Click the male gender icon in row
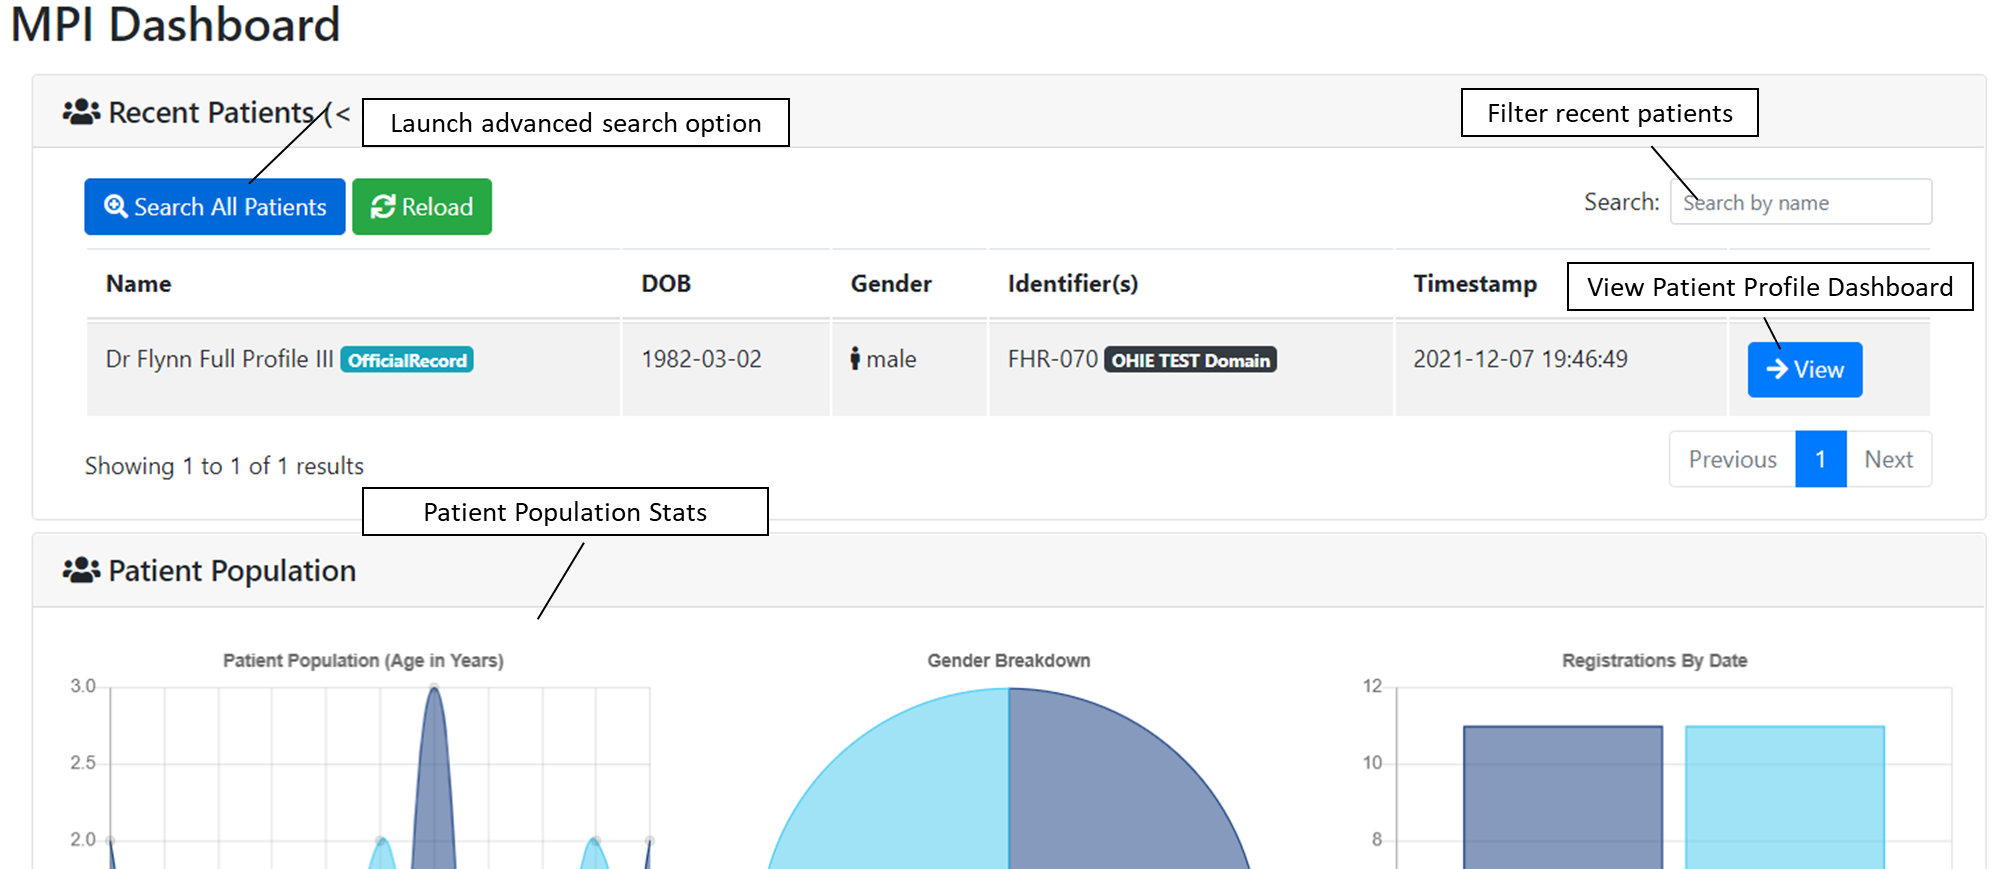The height and width of the screenshot is (869, 2000). 855,359
